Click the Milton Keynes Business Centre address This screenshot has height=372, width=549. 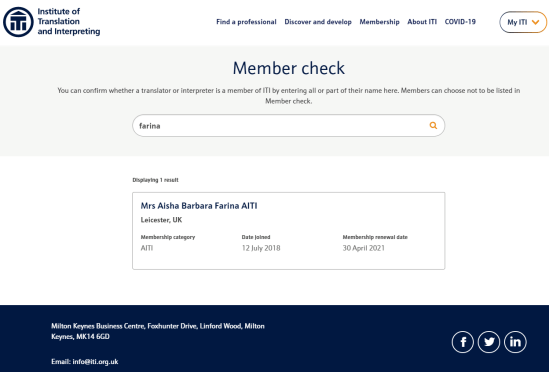(158, 331)
